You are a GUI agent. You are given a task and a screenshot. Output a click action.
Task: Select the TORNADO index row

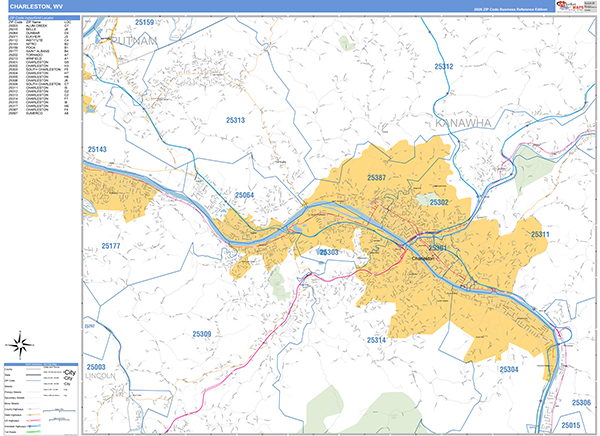click(x=39, y=55)
